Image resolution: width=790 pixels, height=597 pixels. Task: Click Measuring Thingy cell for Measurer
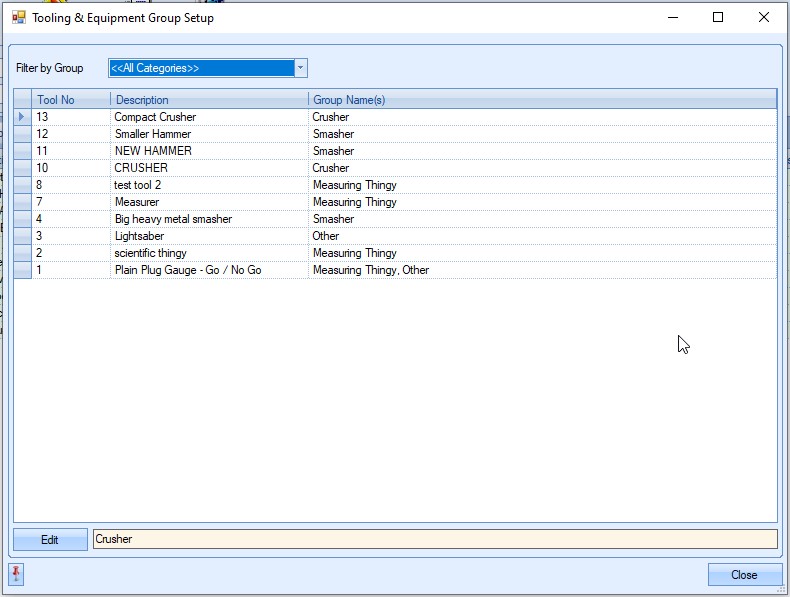[354, 202]
